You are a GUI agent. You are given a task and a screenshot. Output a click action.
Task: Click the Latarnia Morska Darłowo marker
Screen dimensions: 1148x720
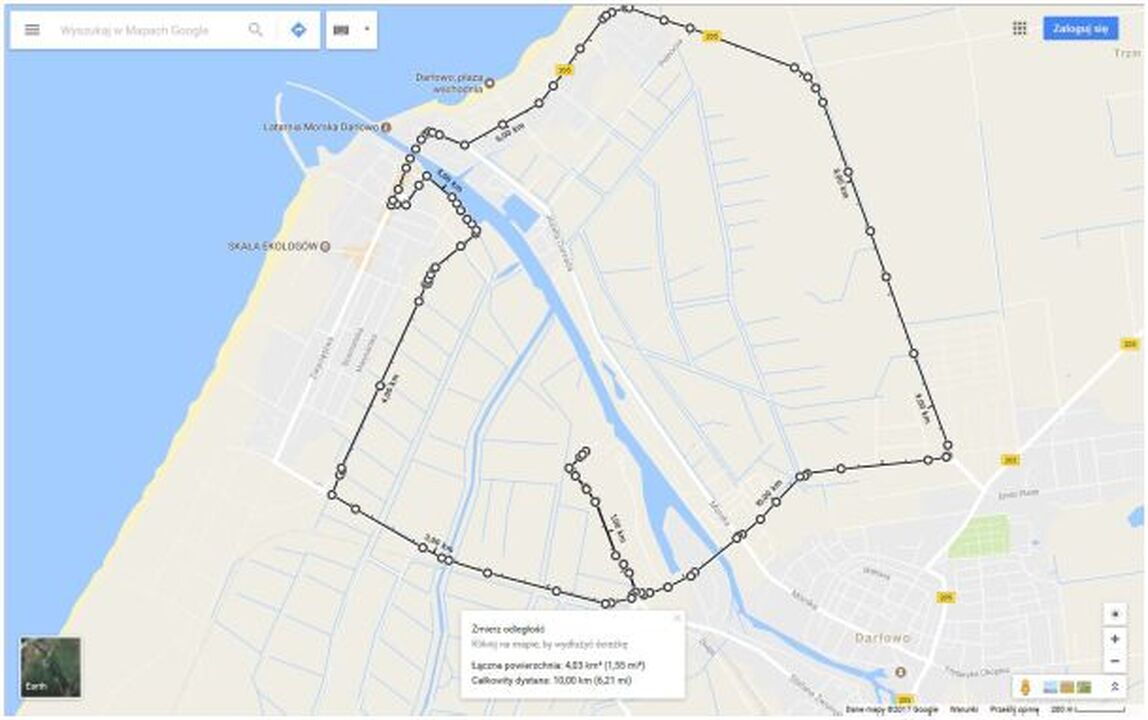pyautogui.click(x=386, y=127)
